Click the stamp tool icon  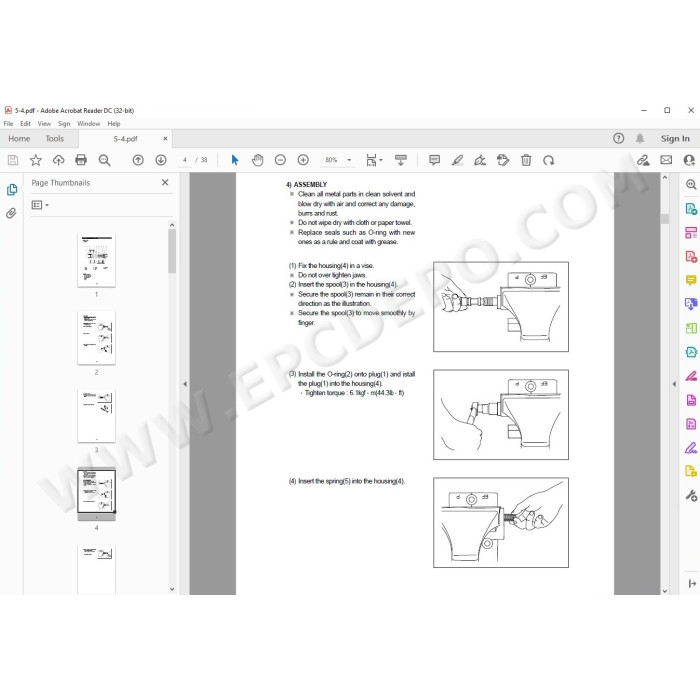click(x=503, y=160)
